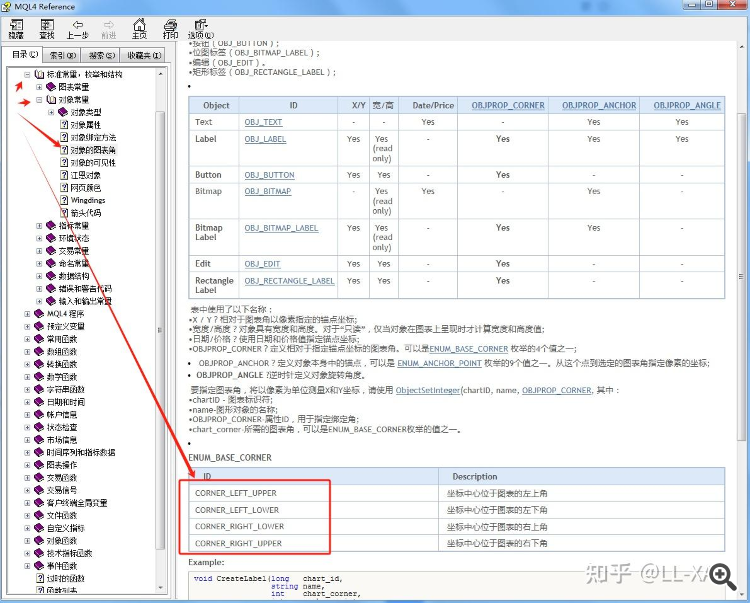Go back with the 上一步 toolbar icon
Screen dimensions: 750x603
point(77,29)
